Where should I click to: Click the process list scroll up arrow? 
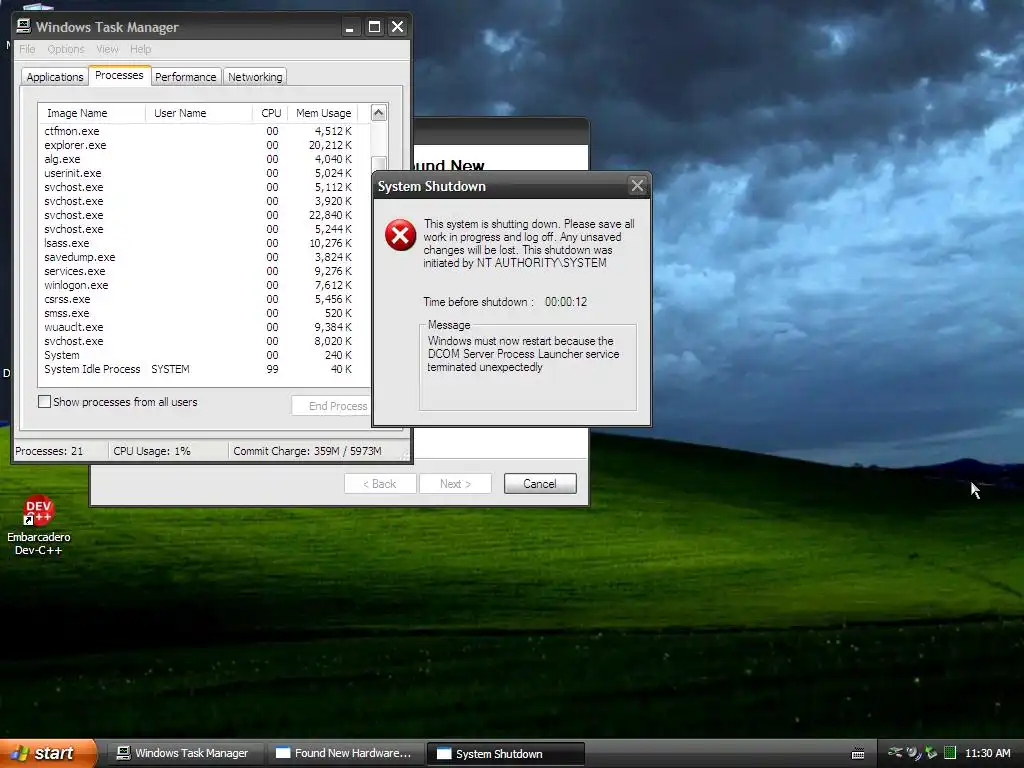pyautogui.click(x=379, y=113)
